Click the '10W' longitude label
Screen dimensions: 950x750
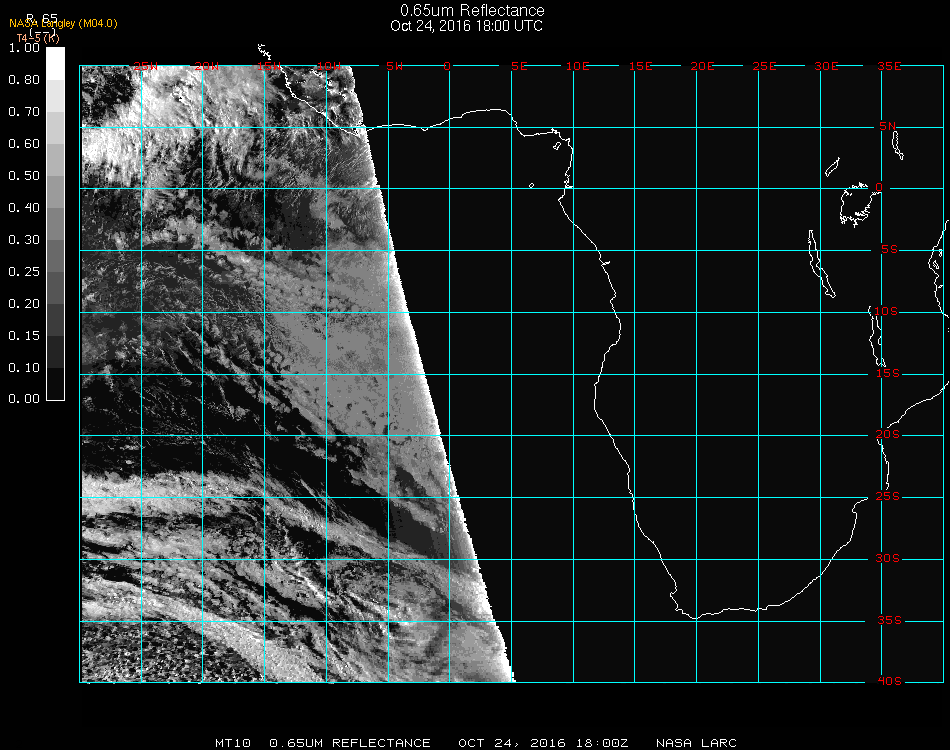329,67
